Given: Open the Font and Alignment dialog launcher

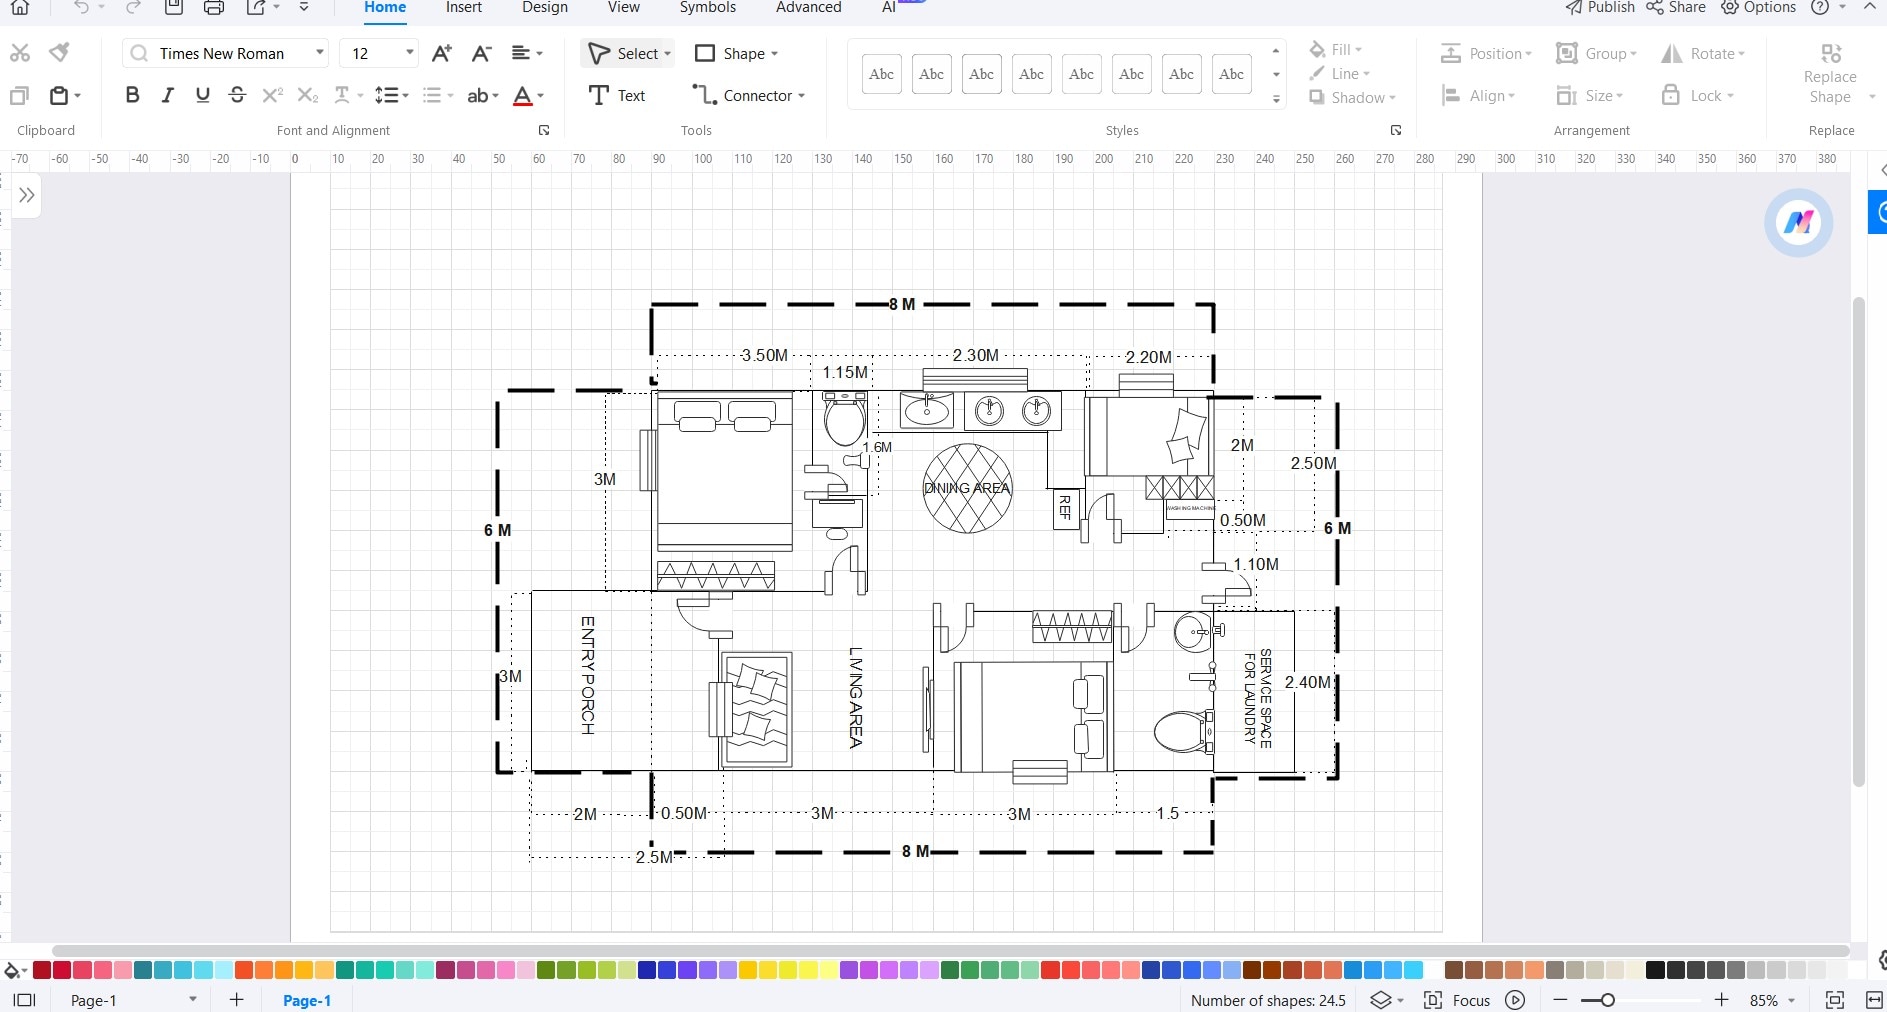Looking at the screenshot, I should coord(544,130).
